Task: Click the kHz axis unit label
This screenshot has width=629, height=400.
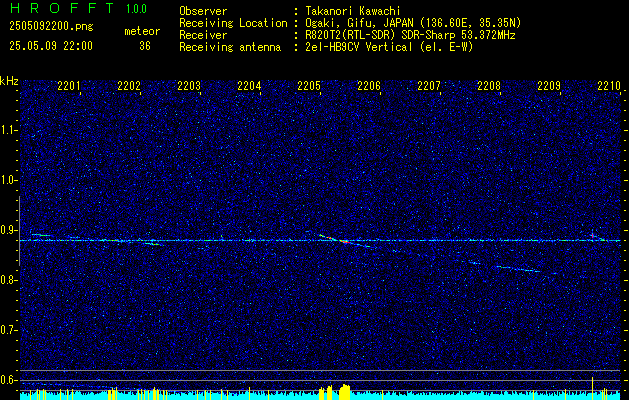Action: point(9,81)
